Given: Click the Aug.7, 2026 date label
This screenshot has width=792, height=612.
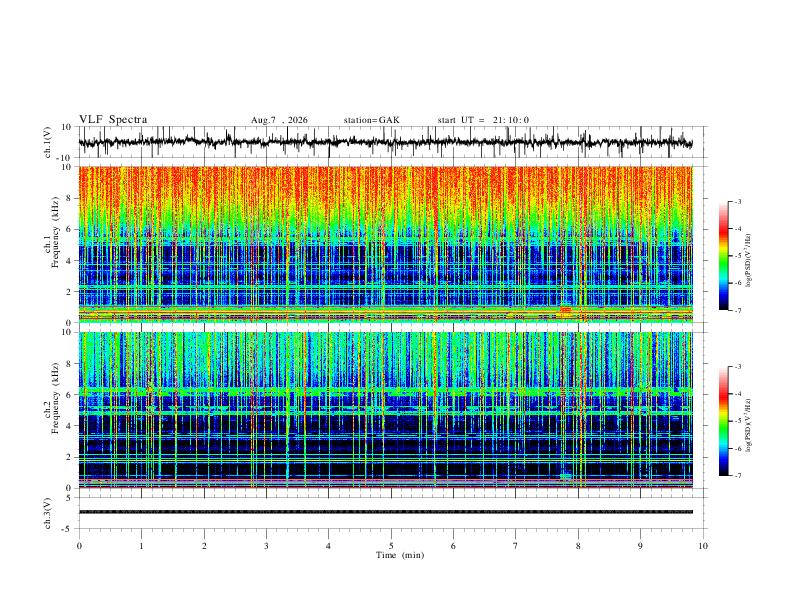Looking at the screenshot, I should [x=279, y=120].
